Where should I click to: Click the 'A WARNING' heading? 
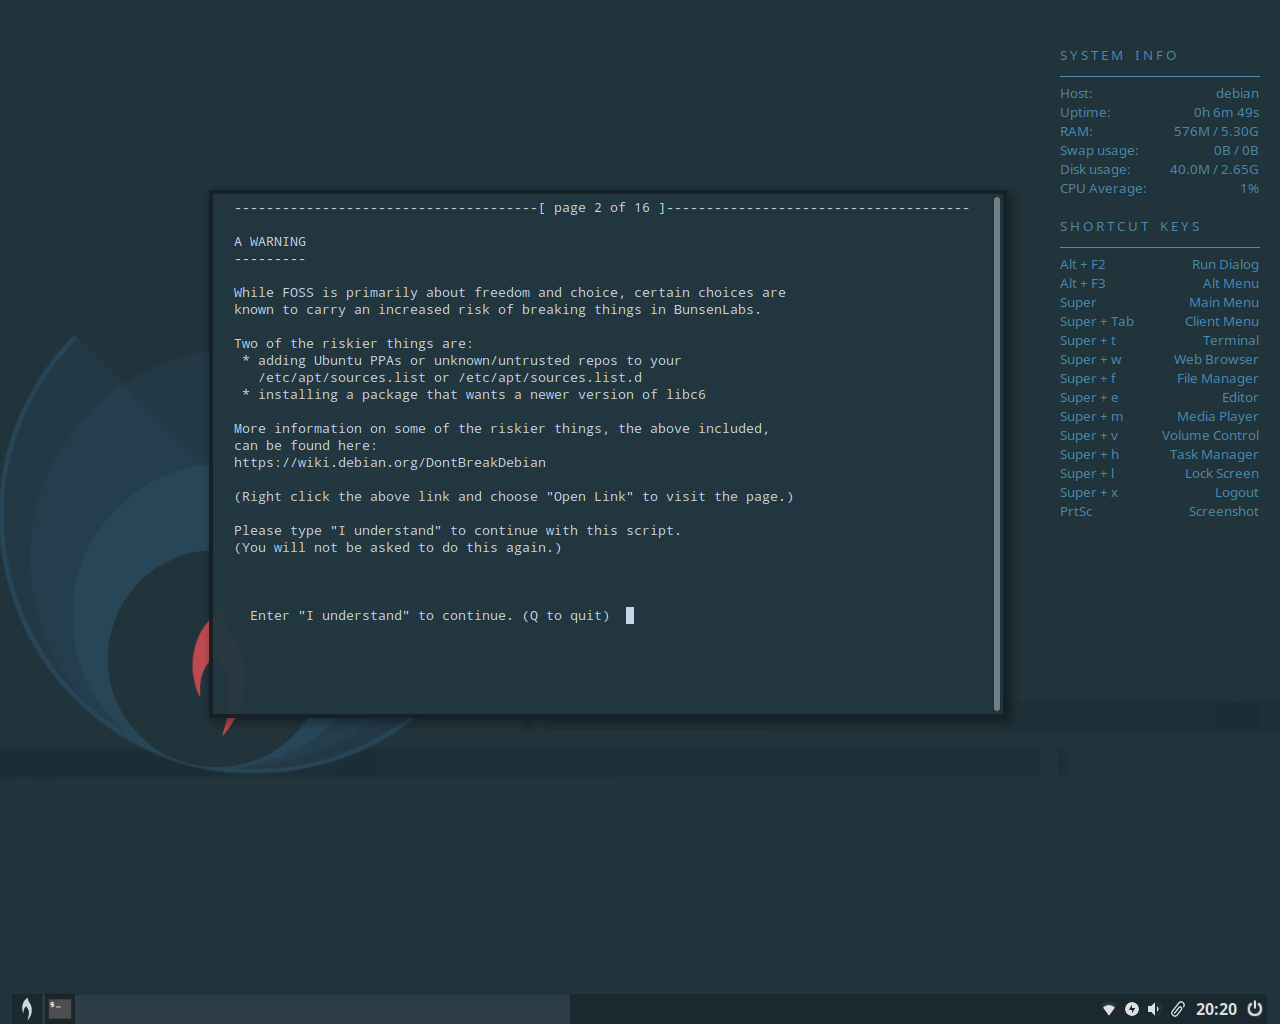pyautogui.click(x=270, y=242)
